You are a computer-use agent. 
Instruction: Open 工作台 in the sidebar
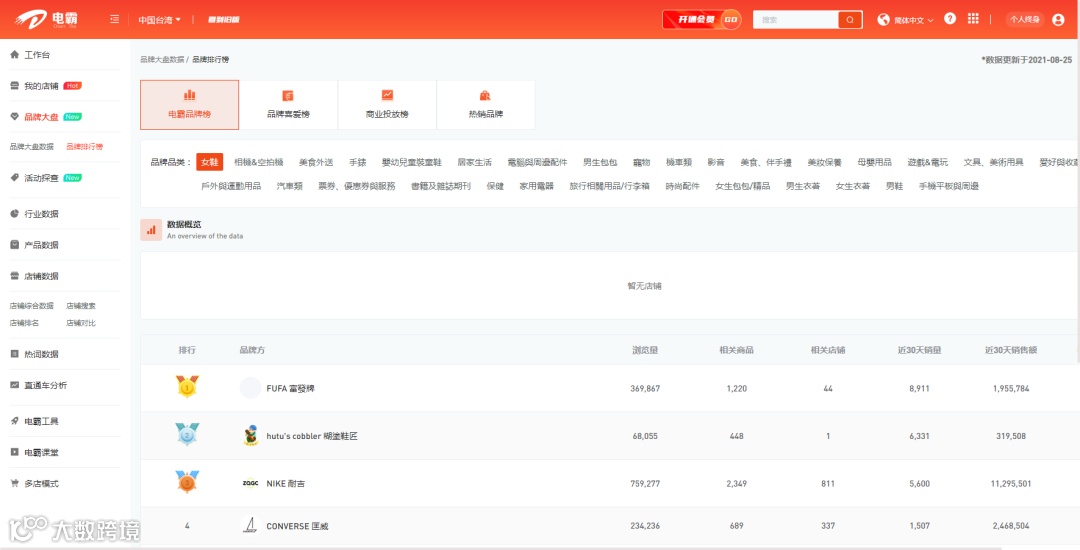click(x=37, y=54)
